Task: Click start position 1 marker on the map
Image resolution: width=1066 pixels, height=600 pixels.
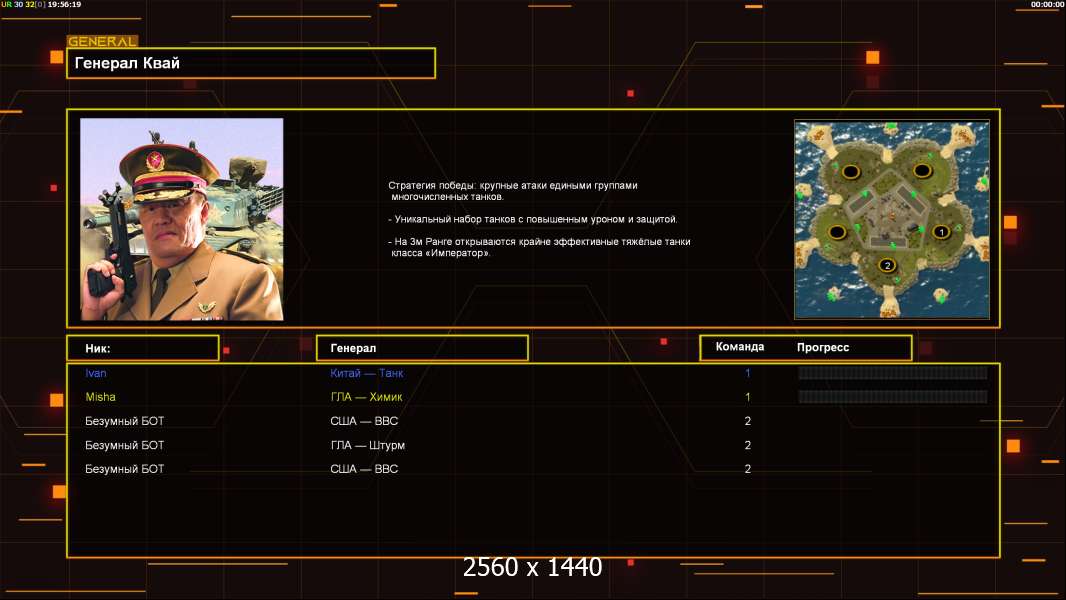Action: [x=940, y=231]
